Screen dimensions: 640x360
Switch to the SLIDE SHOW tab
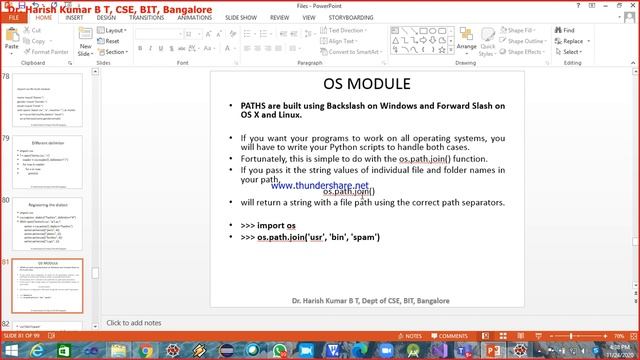click(241, 18)
